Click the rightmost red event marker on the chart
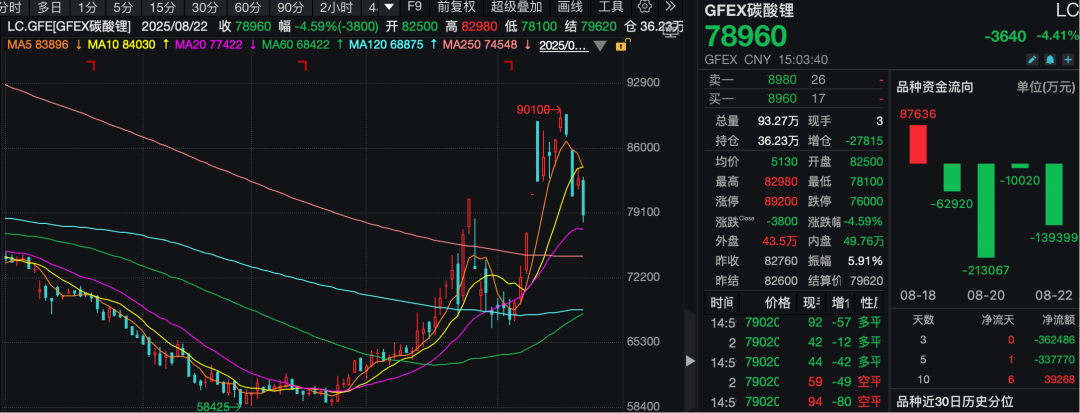 (509, 65)
